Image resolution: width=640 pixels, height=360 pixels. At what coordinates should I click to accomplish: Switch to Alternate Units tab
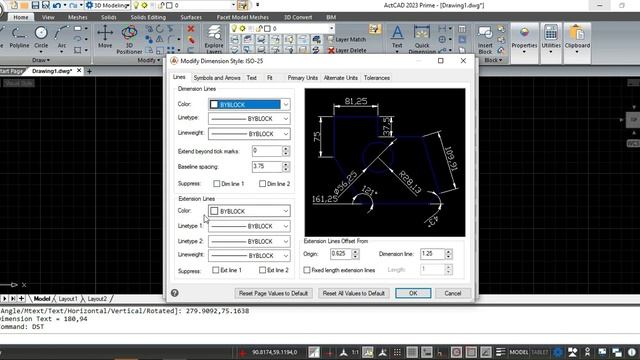point(341,78)
